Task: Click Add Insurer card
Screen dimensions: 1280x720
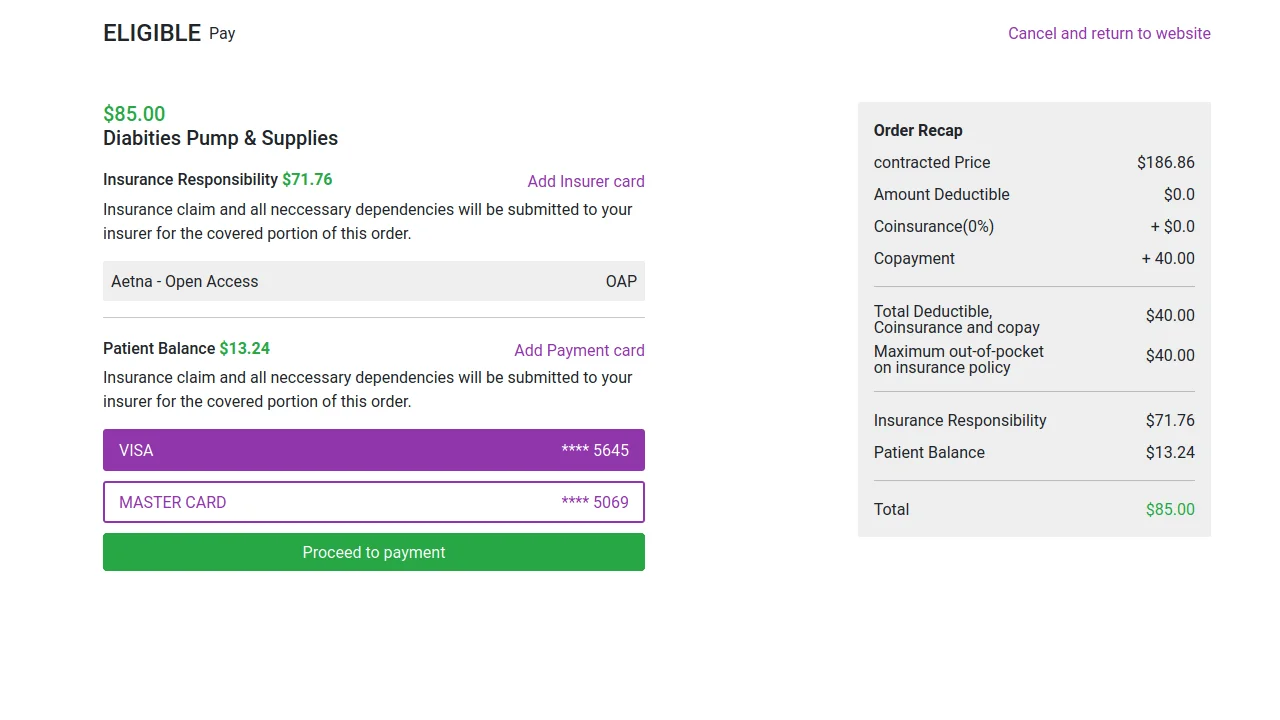Action: [586, 181]
